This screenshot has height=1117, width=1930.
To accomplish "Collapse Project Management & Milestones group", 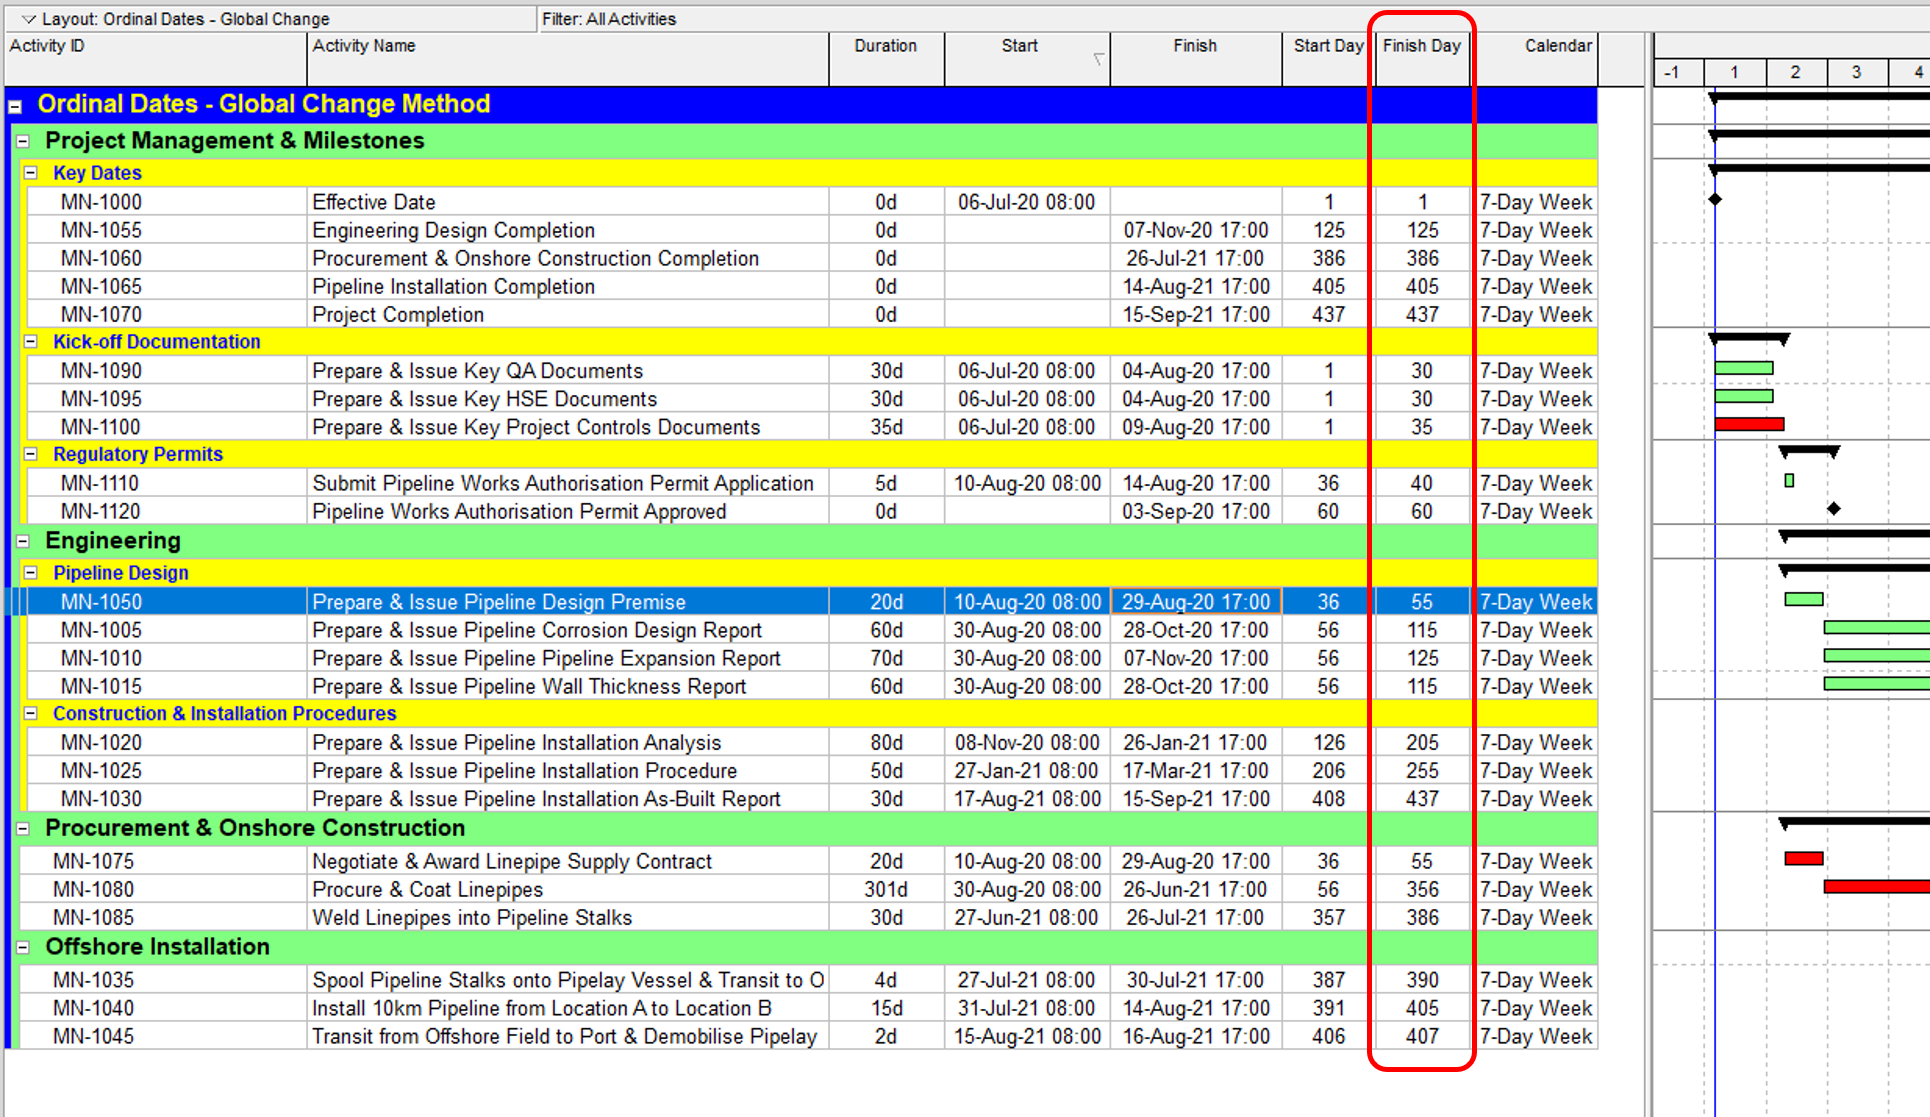I will coord(23,142).
